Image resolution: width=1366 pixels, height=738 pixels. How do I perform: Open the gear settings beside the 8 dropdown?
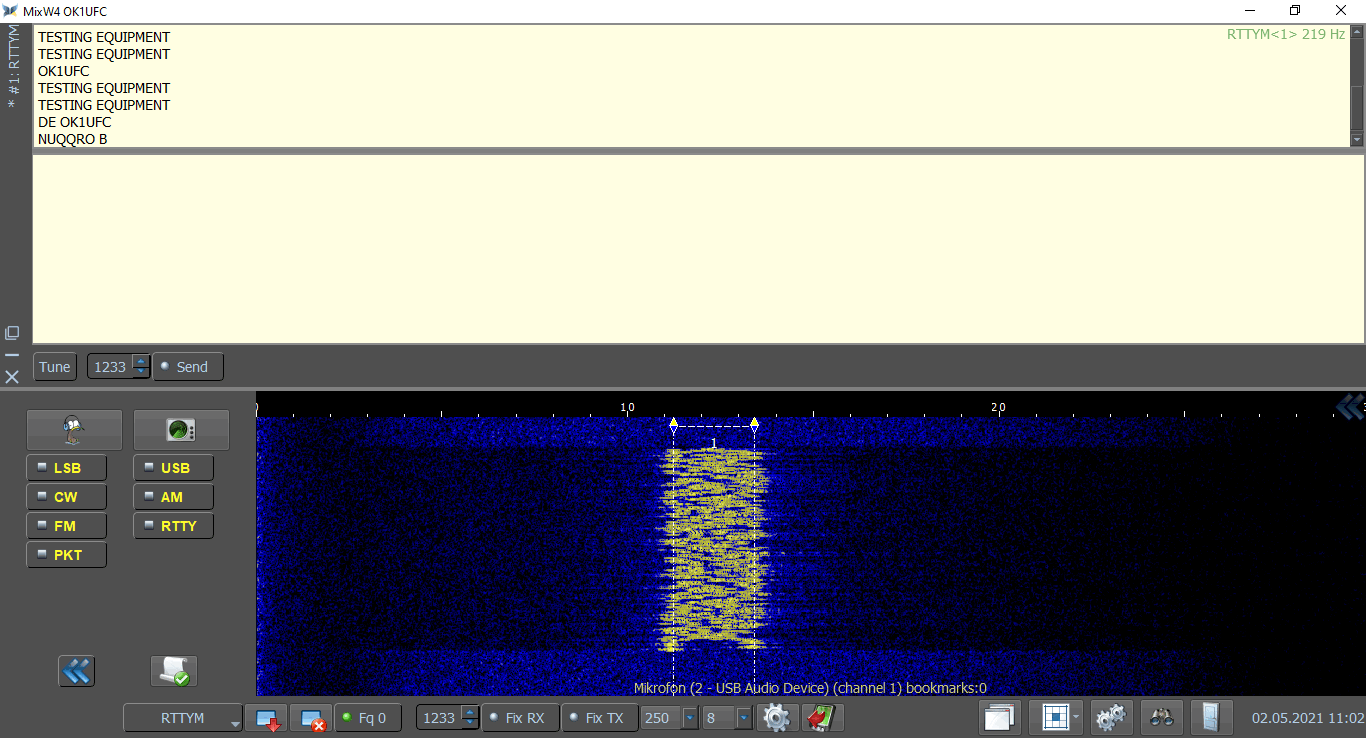coord(777,718)
